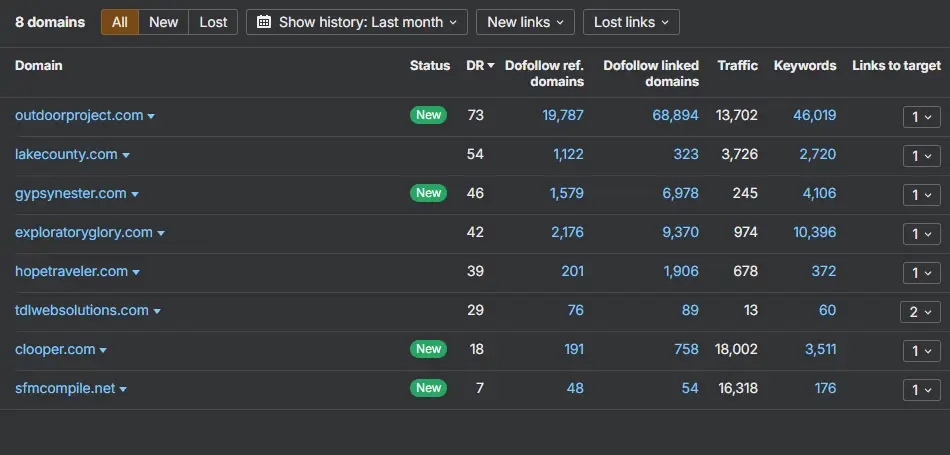Expand links to target dropdown for outdoorproject.com
Screen dimensions: 950x455
coord(922,117)
